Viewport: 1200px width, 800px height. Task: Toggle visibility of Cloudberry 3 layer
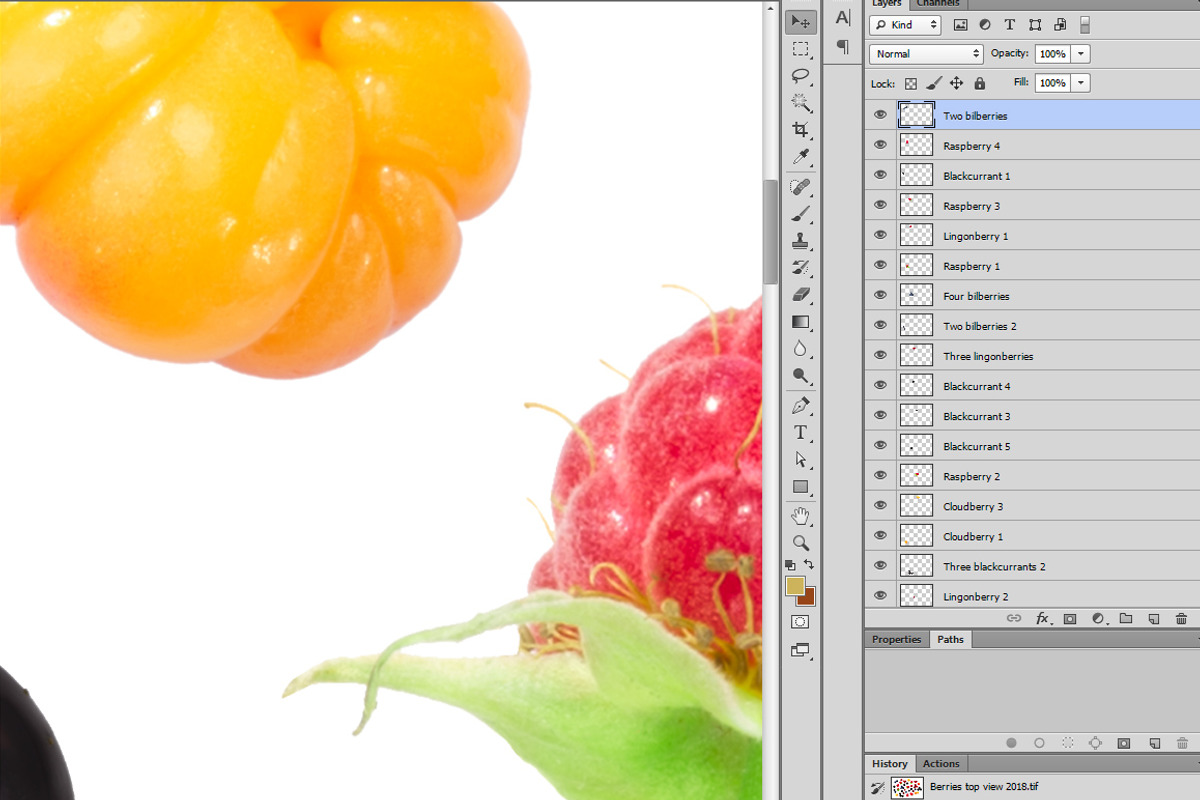[x=880, y=506]
